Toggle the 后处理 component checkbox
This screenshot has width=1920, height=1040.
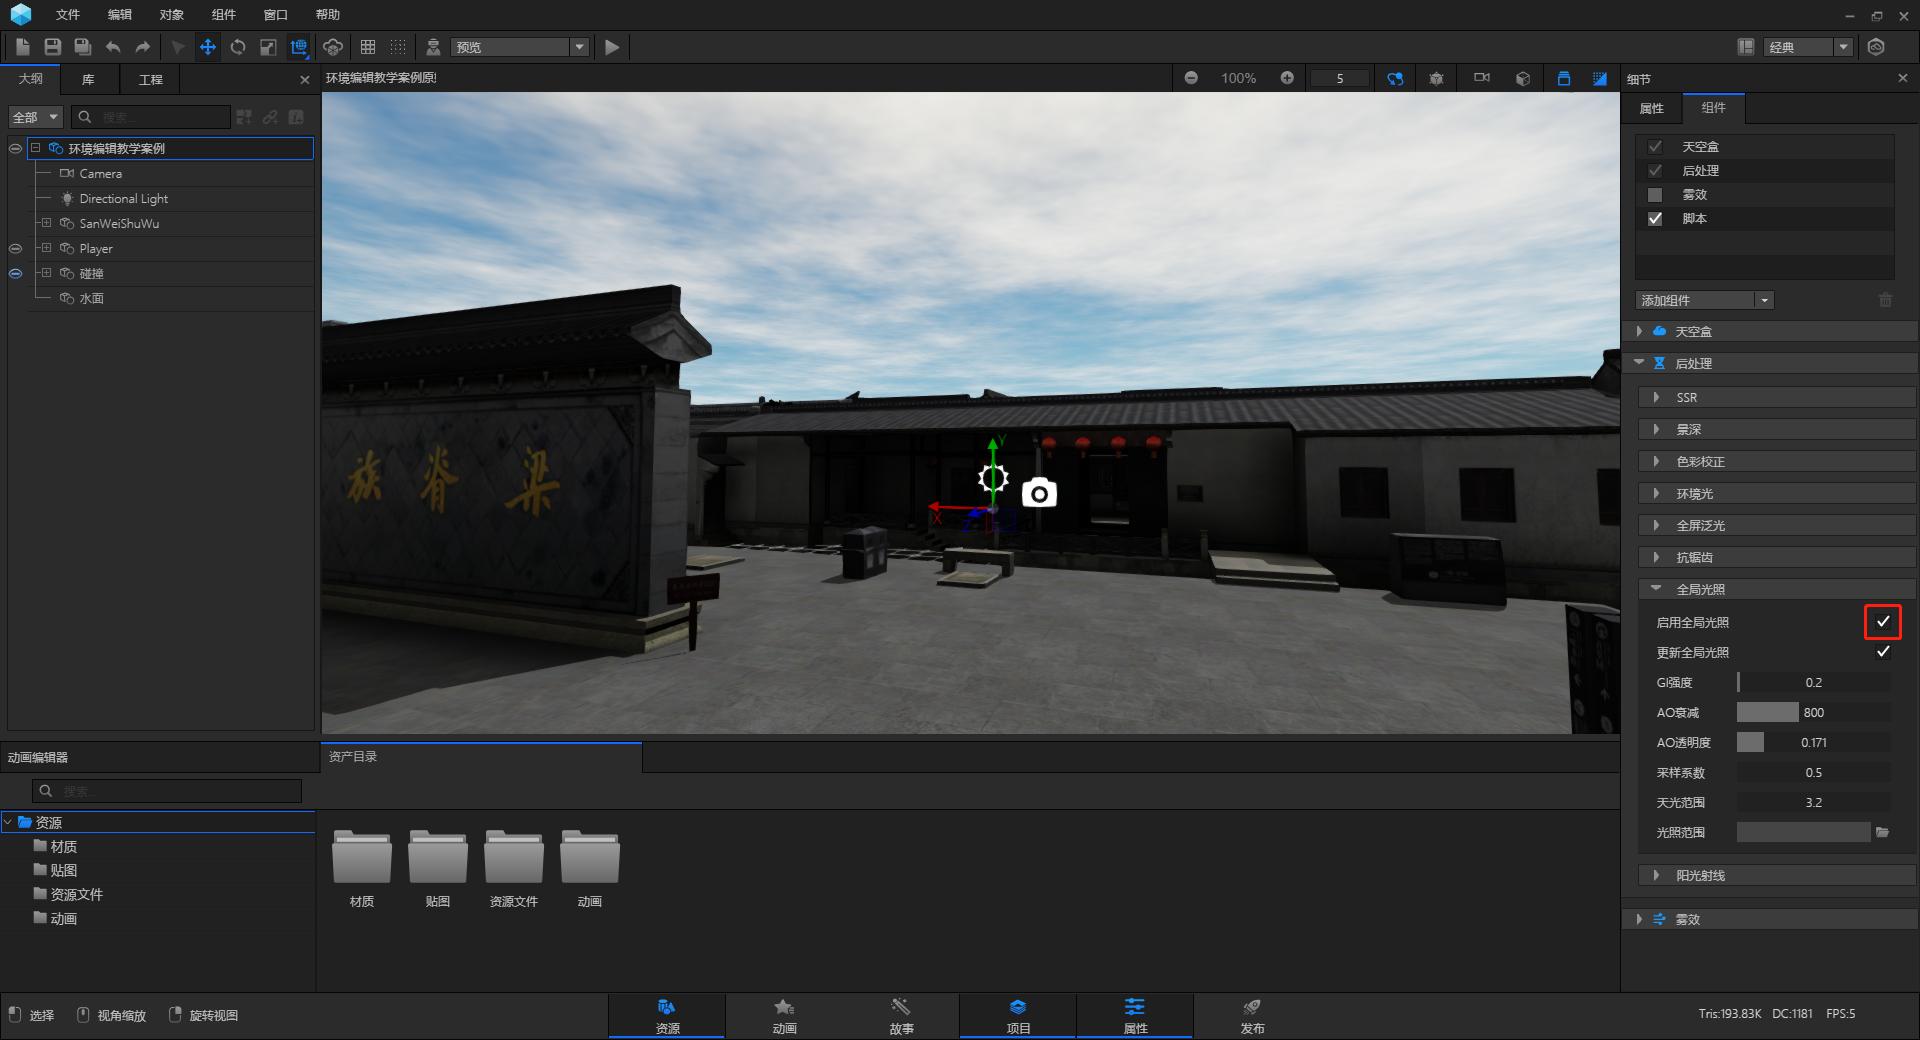pos(1655,171)
